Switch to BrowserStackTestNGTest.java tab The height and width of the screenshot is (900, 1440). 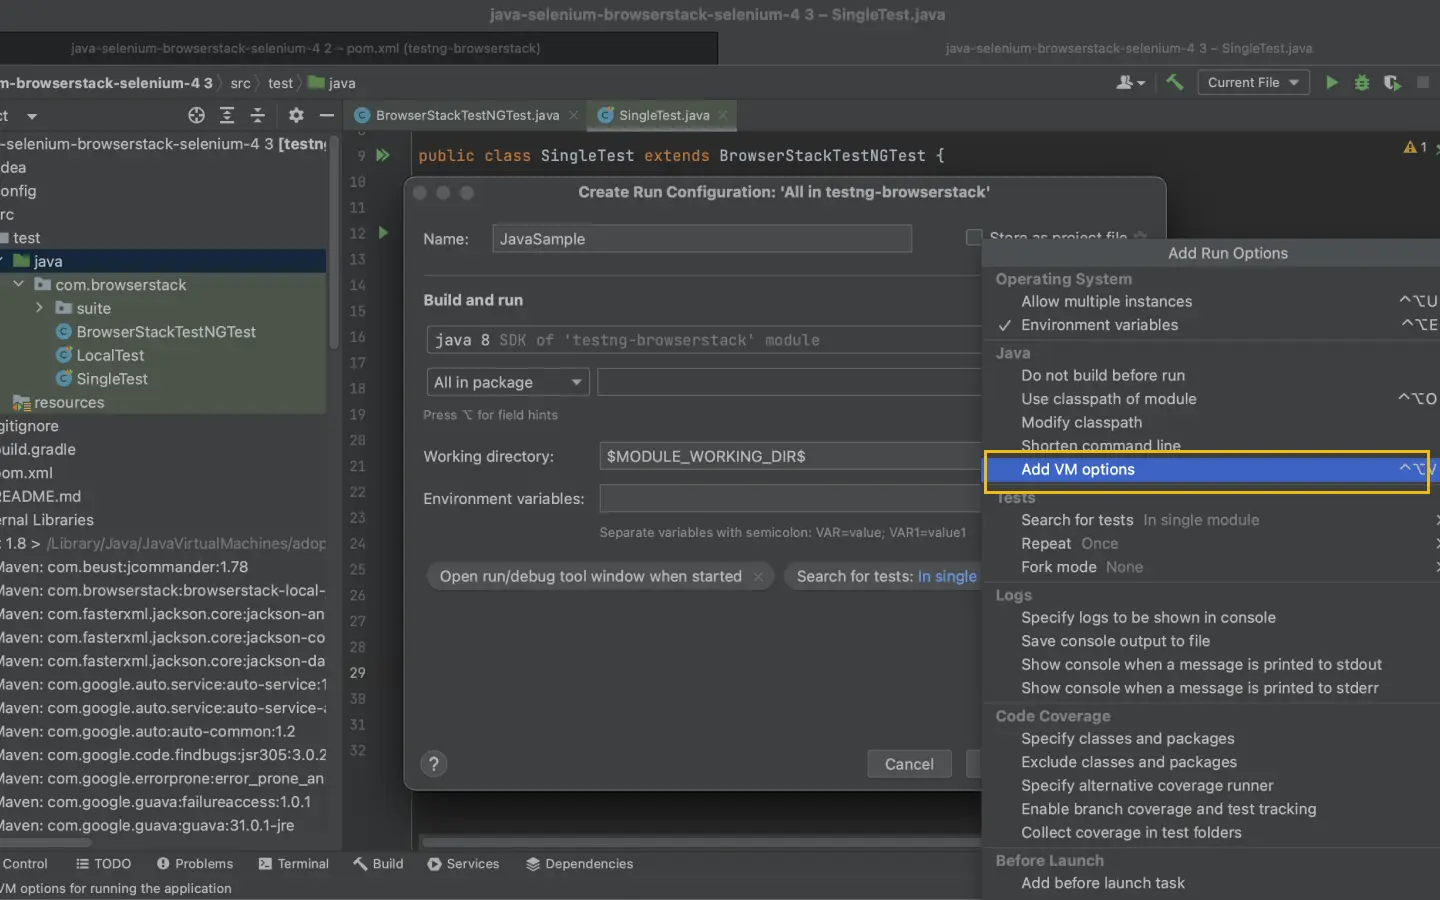coord(466,116)
